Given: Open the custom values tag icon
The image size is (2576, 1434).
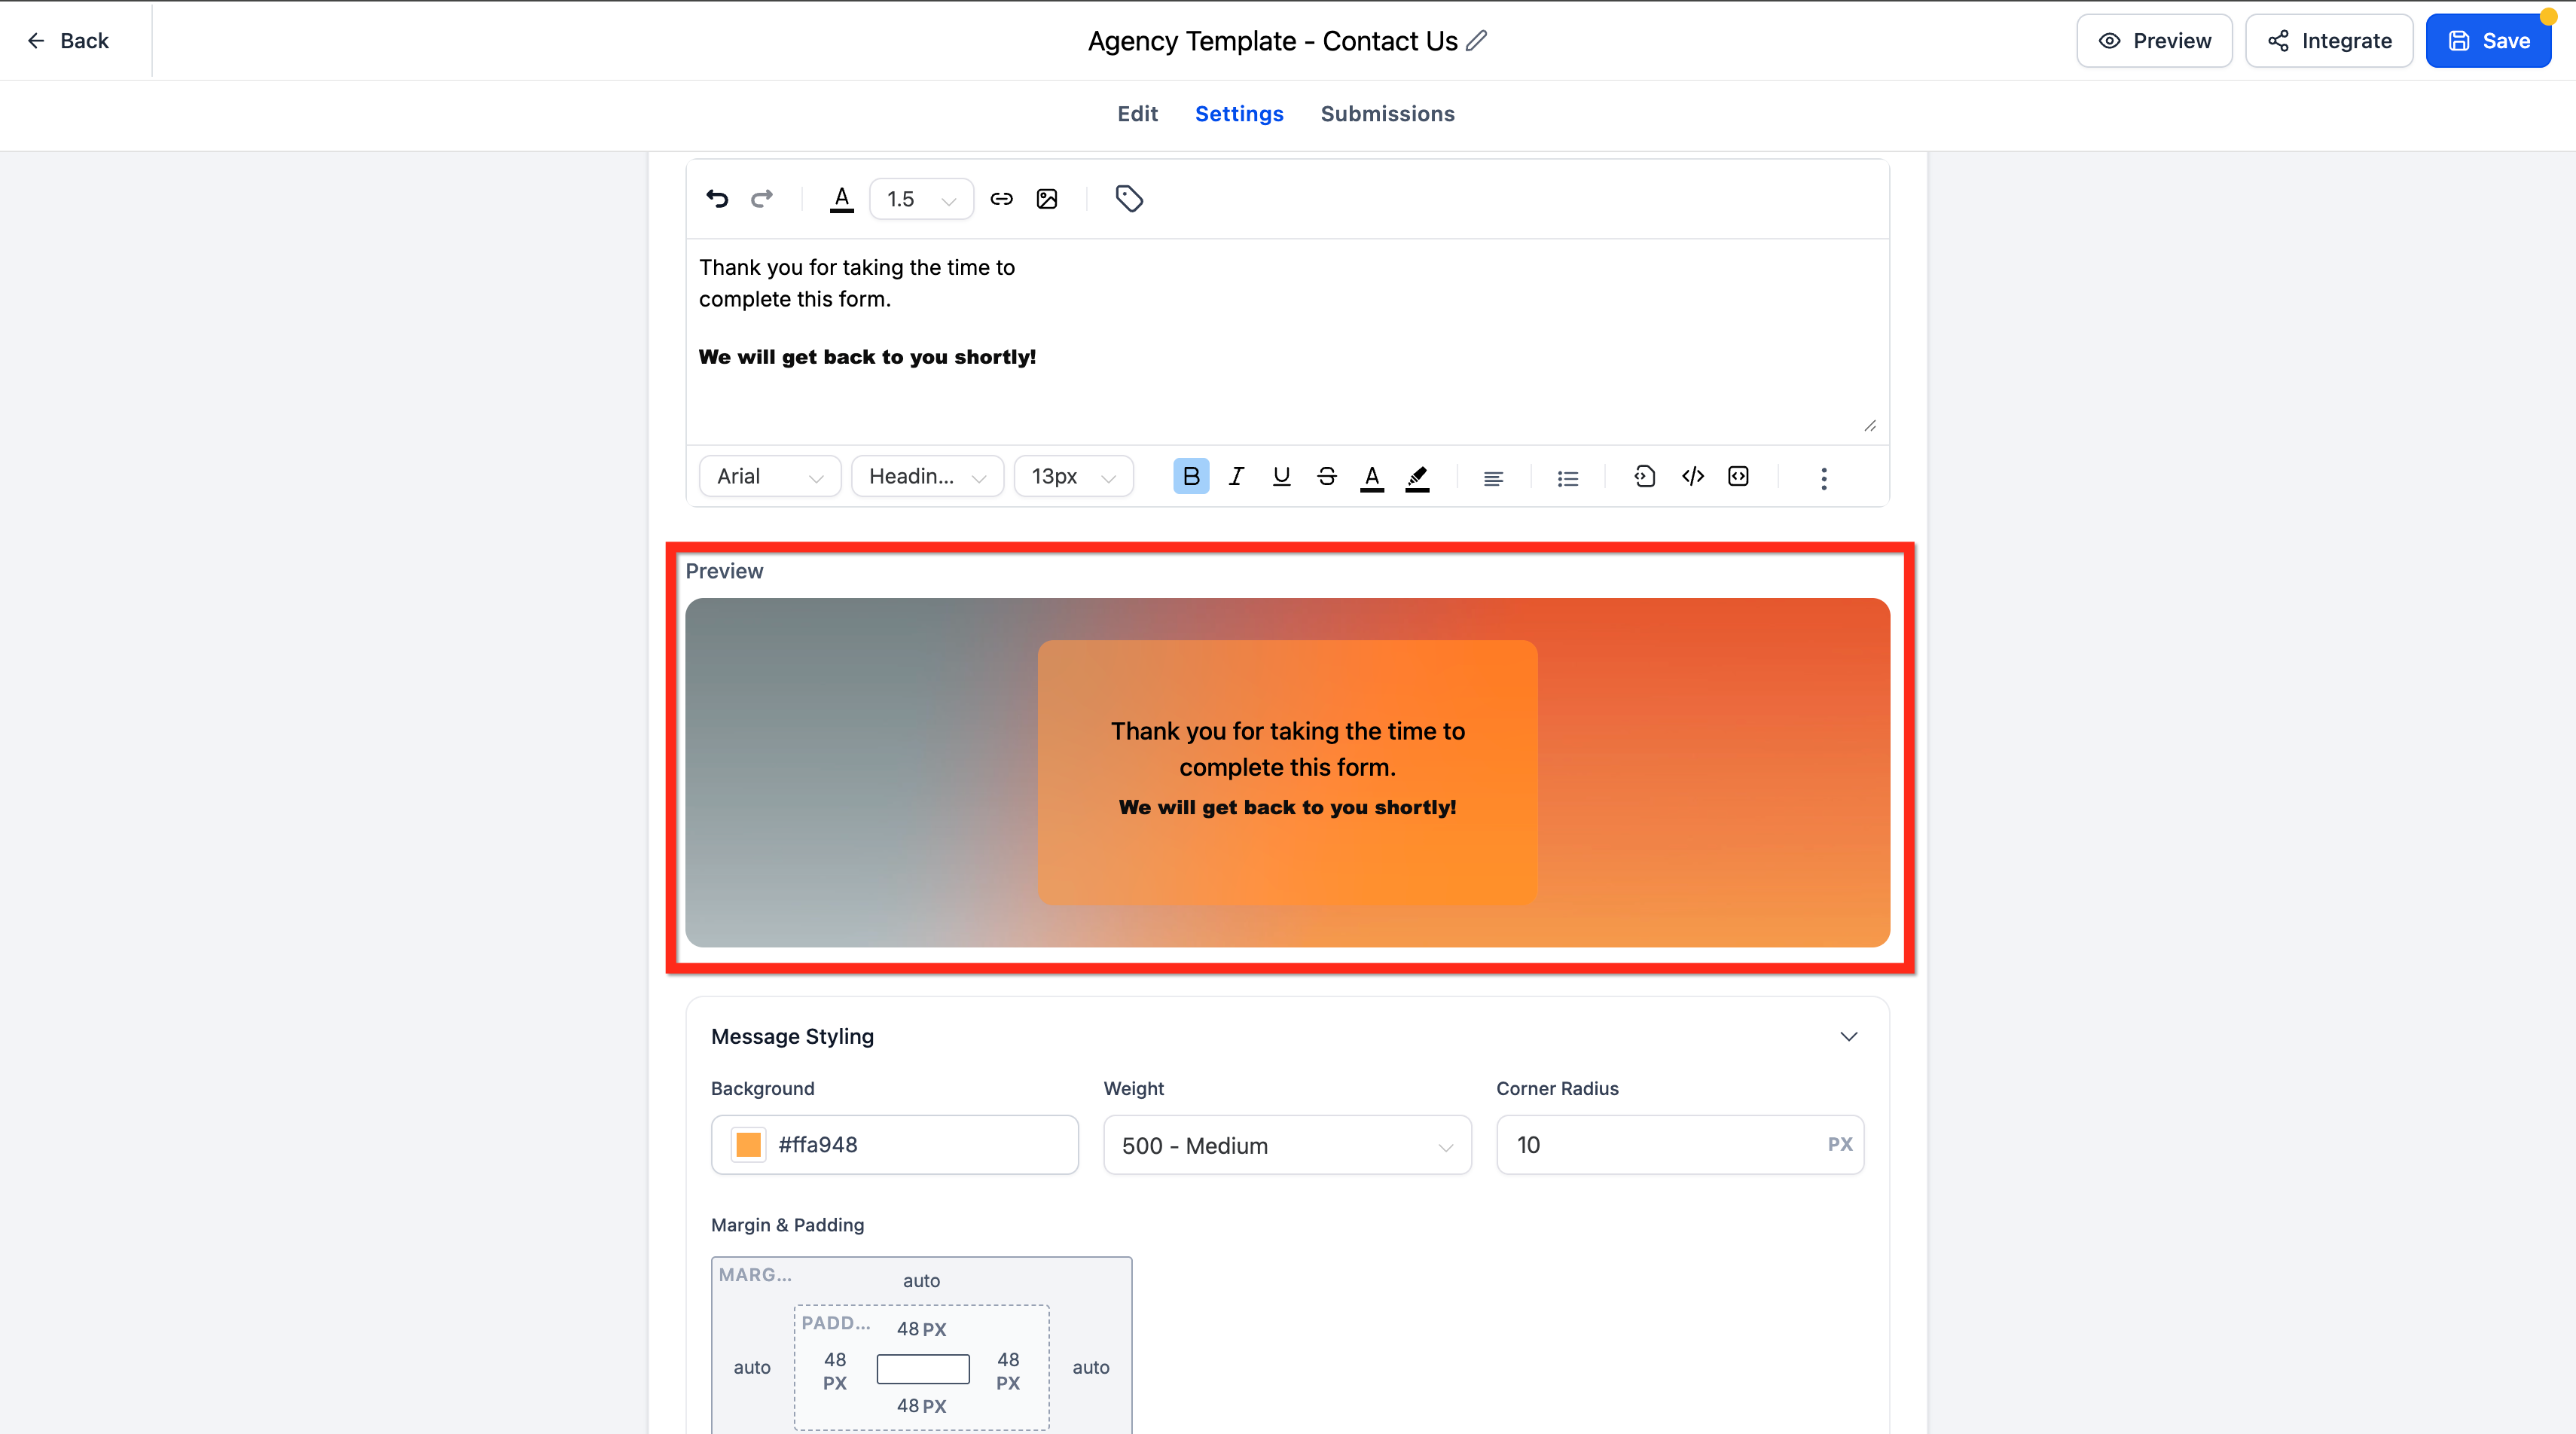Looking at the screenshot, I should tap(1129, 199).
